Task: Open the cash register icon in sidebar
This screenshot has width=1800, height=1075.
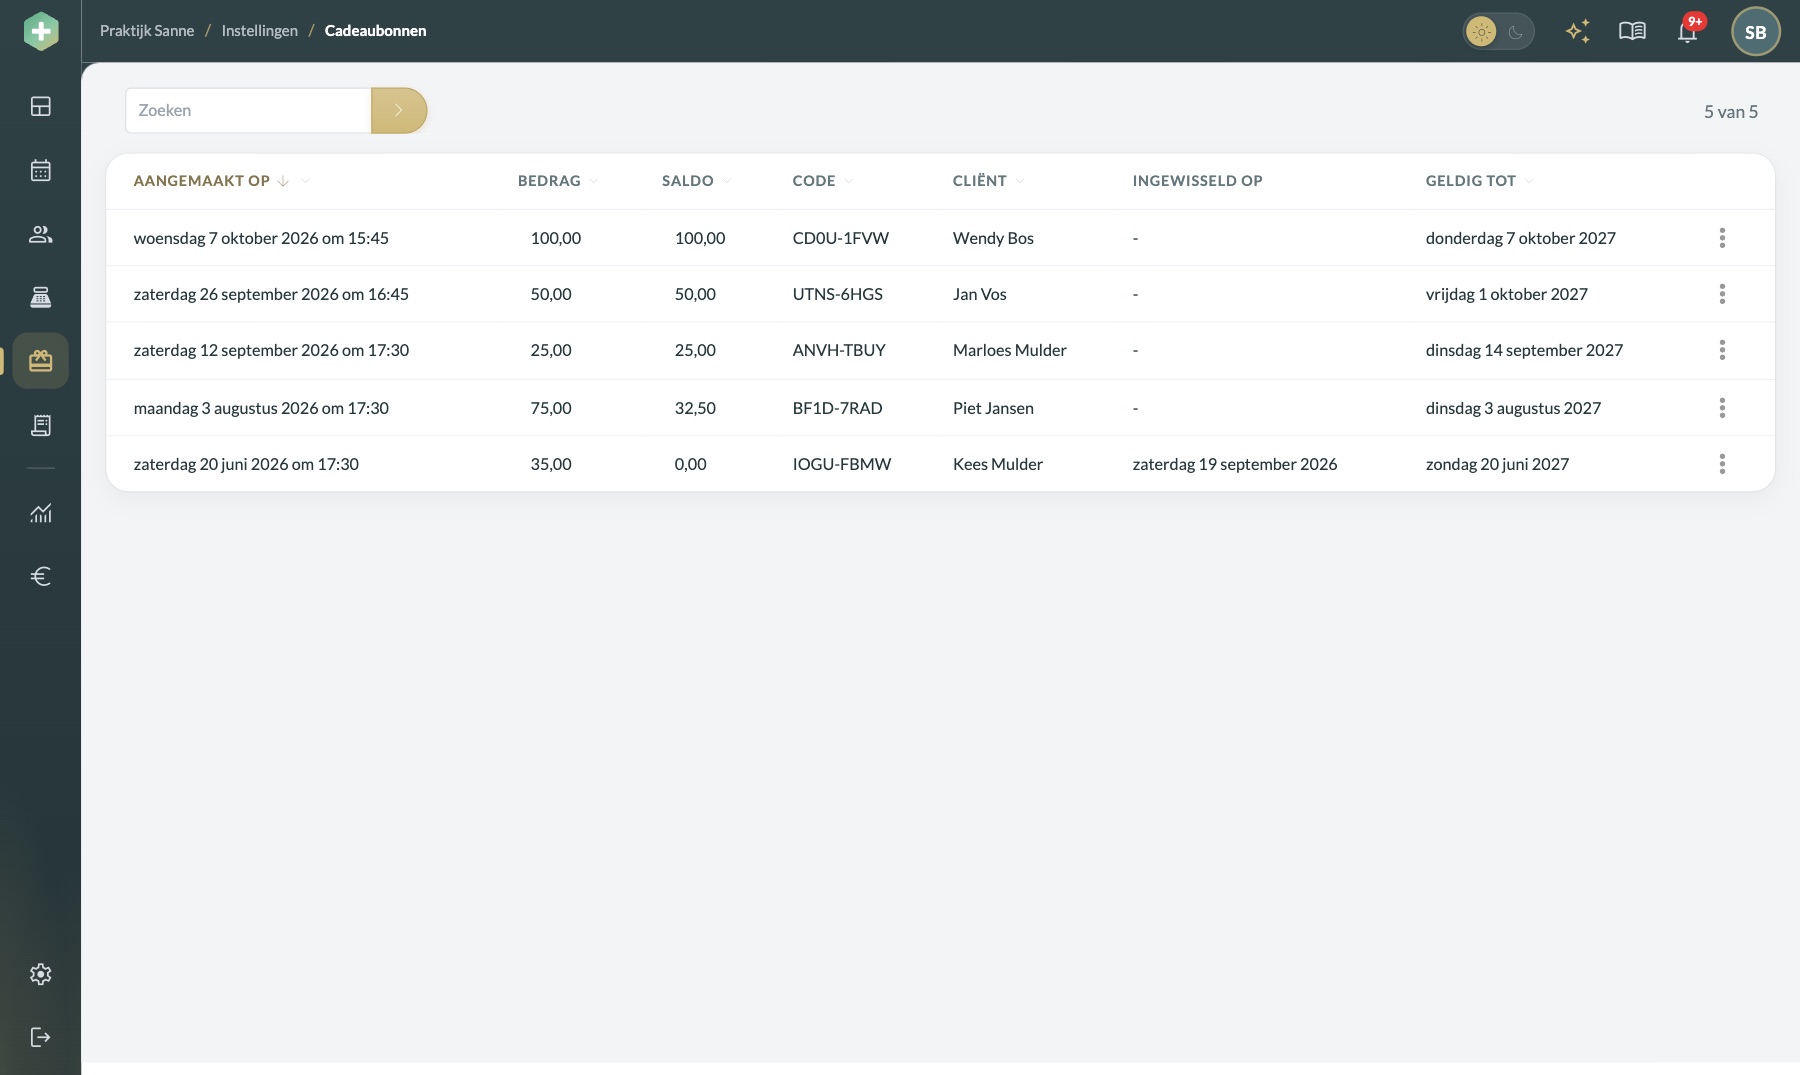Action: (40, 297)
